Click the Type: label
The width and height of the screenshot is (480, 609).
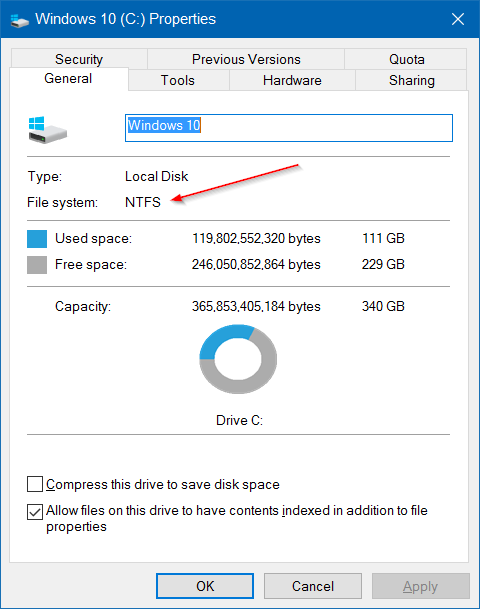45,176
